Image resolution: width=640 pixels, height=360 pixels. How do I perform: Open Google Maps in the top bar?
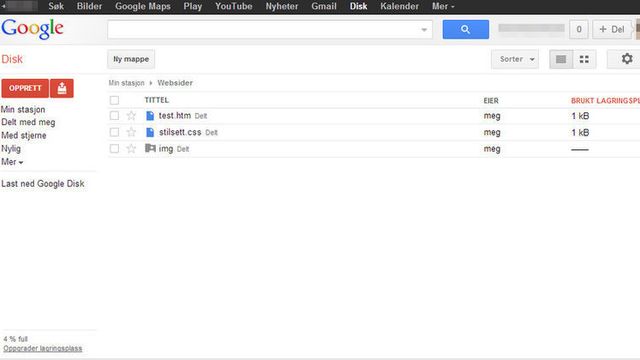[x=143, y=7]
